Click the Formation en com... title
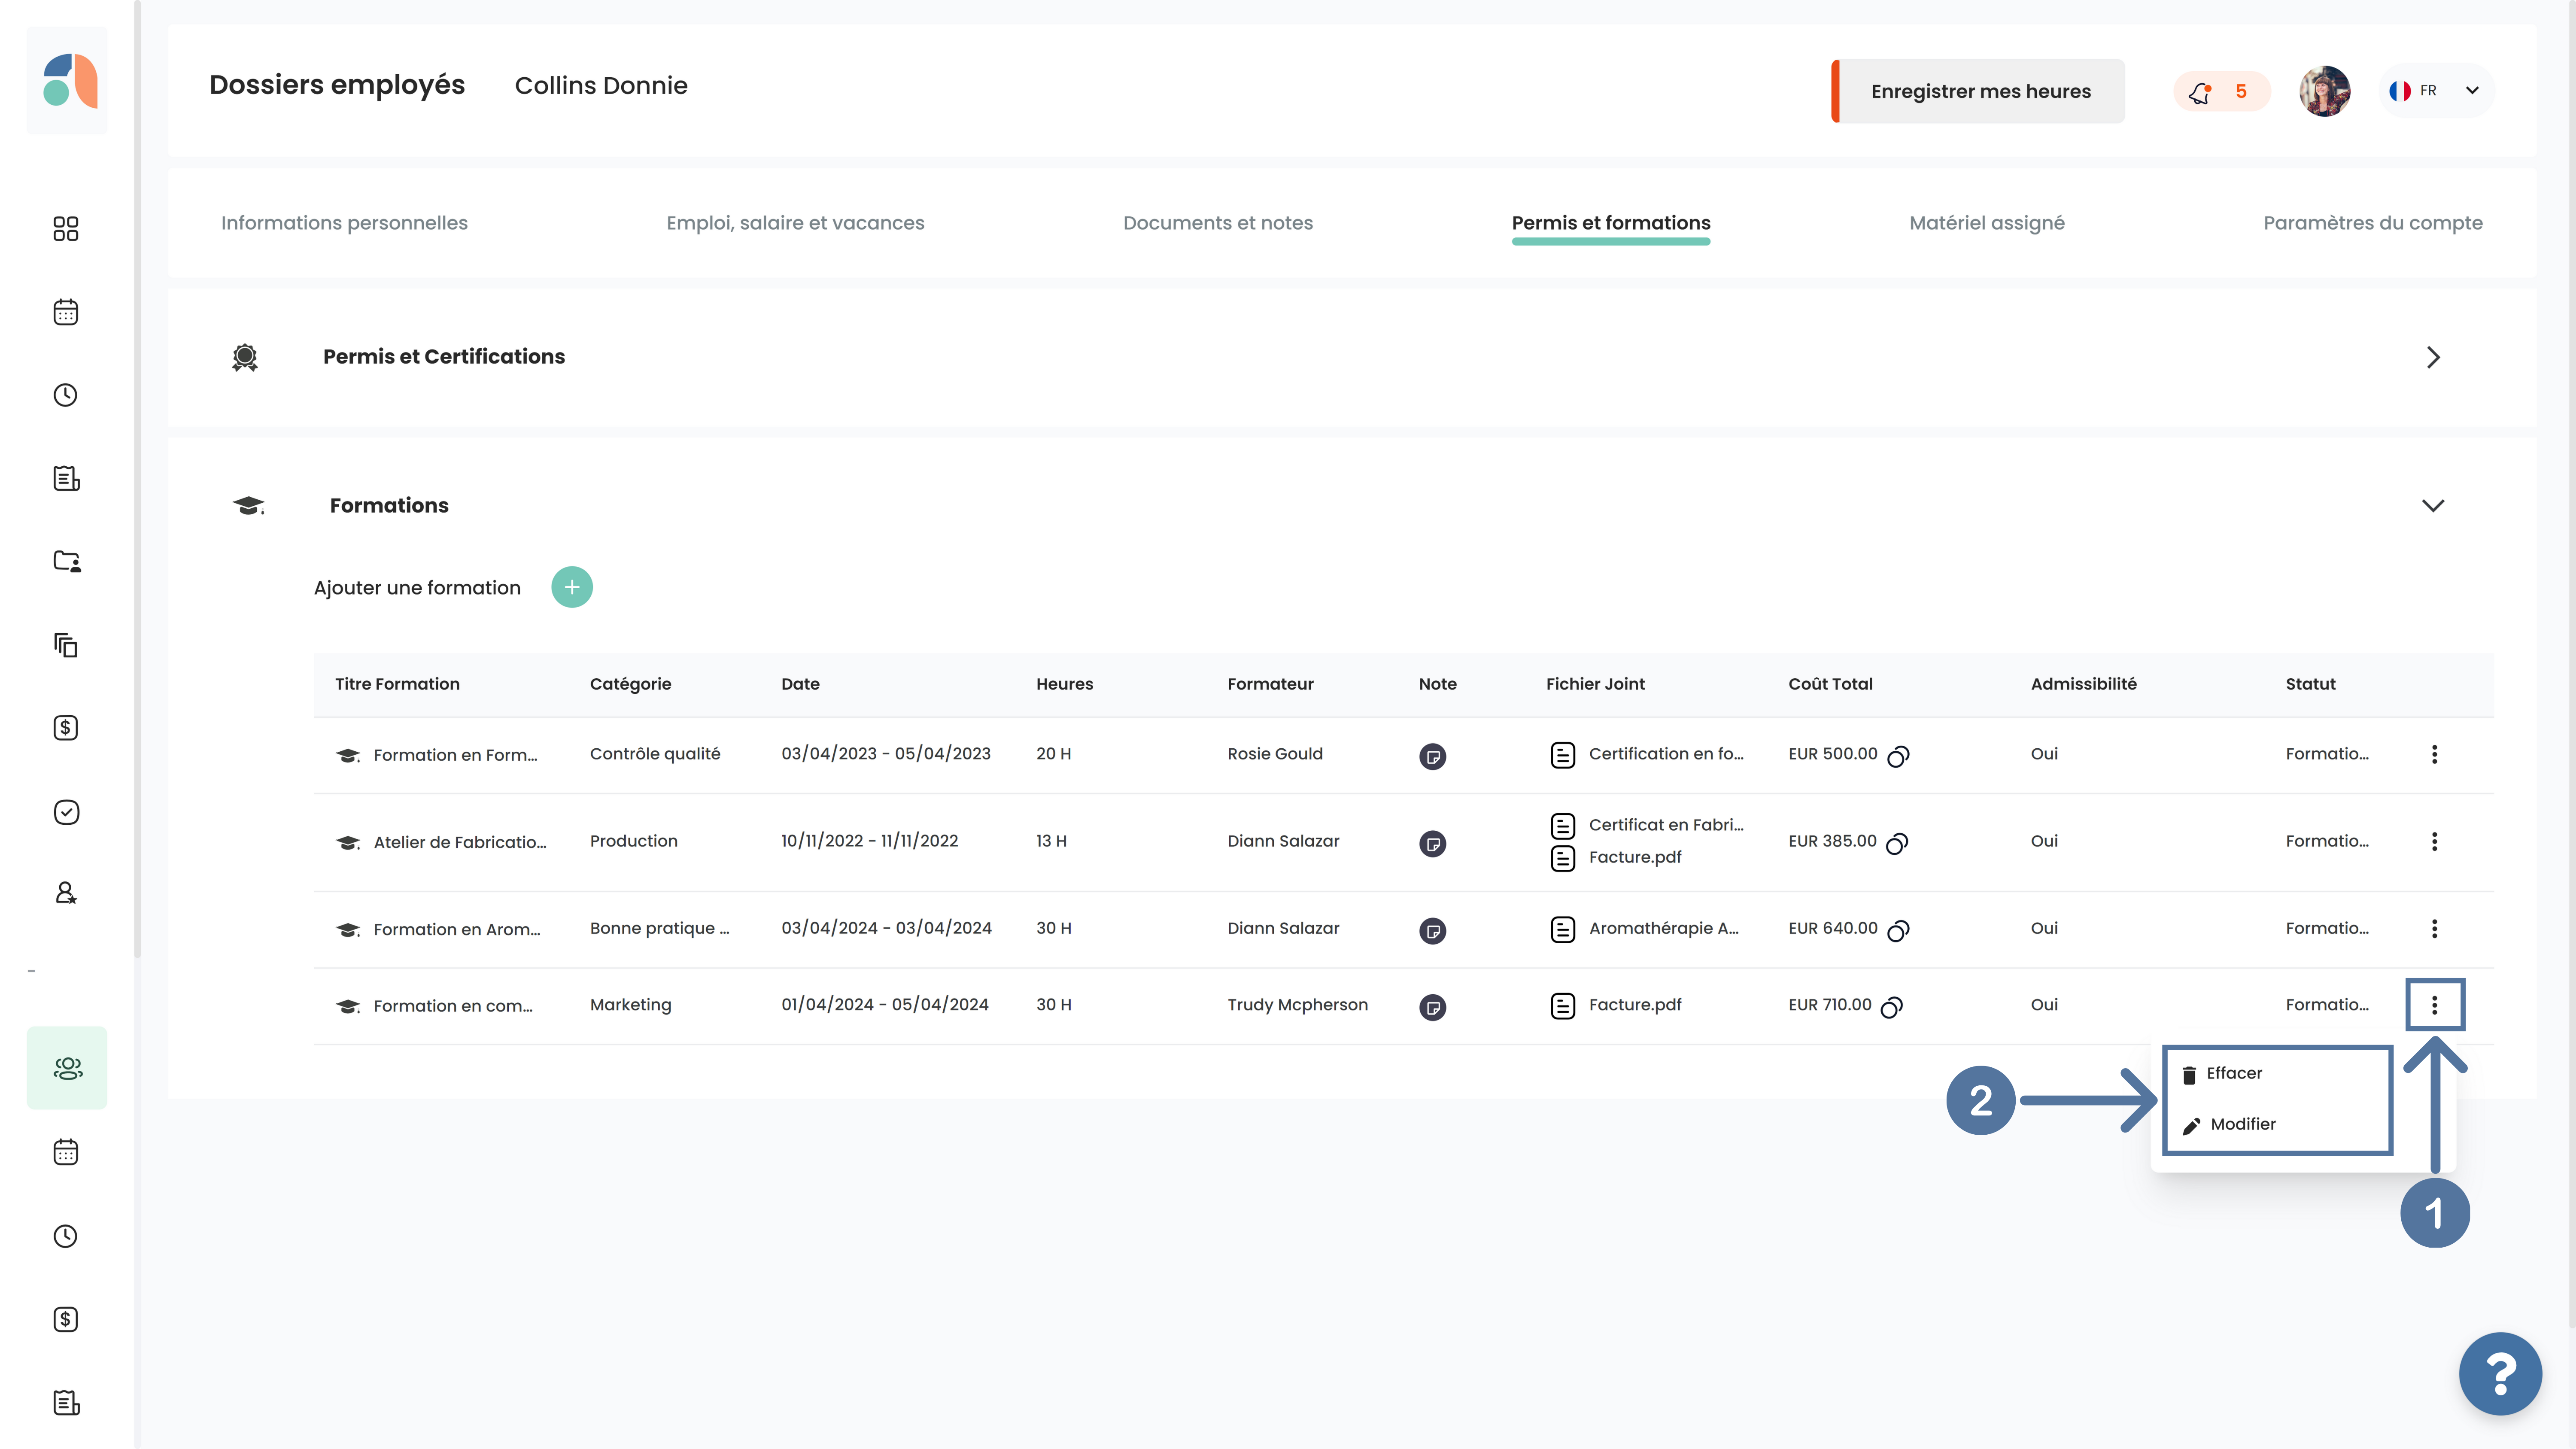The height and width of the screenshot is (1449, 2576). click(453, 1006)
